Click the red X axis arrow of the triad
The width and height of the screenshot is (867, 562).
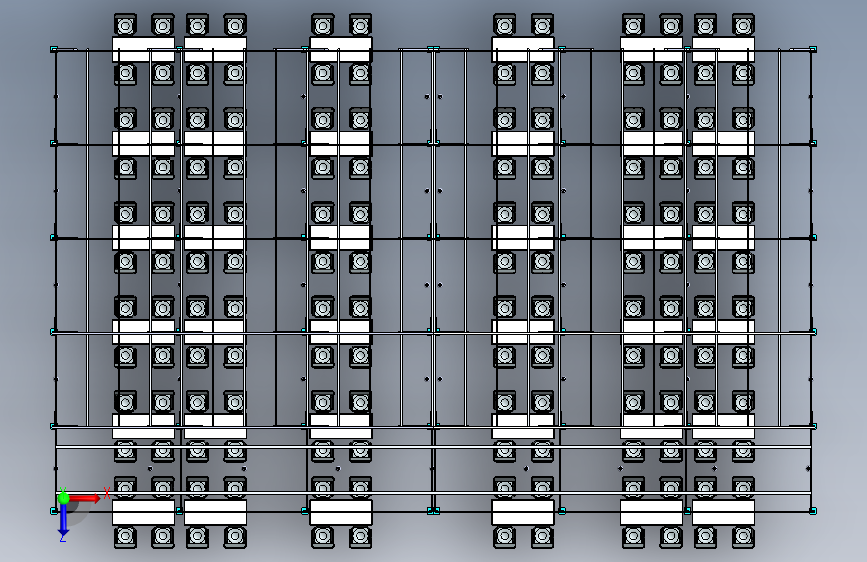(x=85, y=498)
